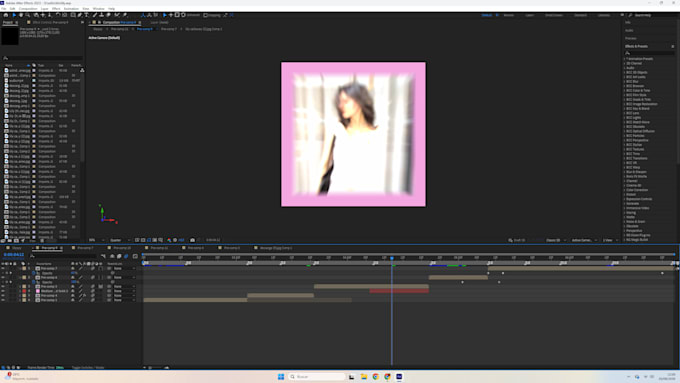The width and height of the screenshot is (680, 383).
Task: Open the Quarter resolution dropdown
Action: [x=120, y=240]
